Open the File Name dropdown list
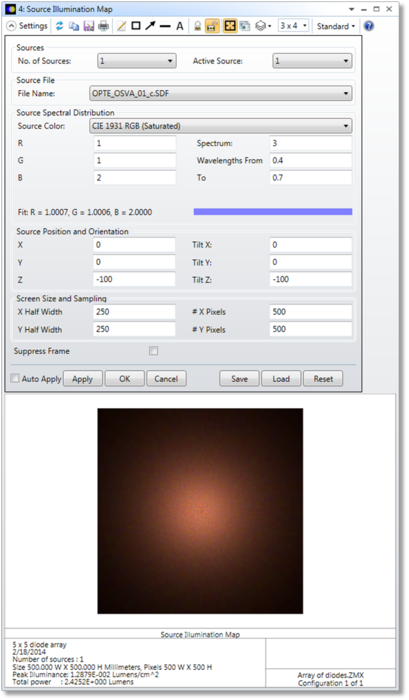Viewport: 409px width, 700px height. point(221,93)
